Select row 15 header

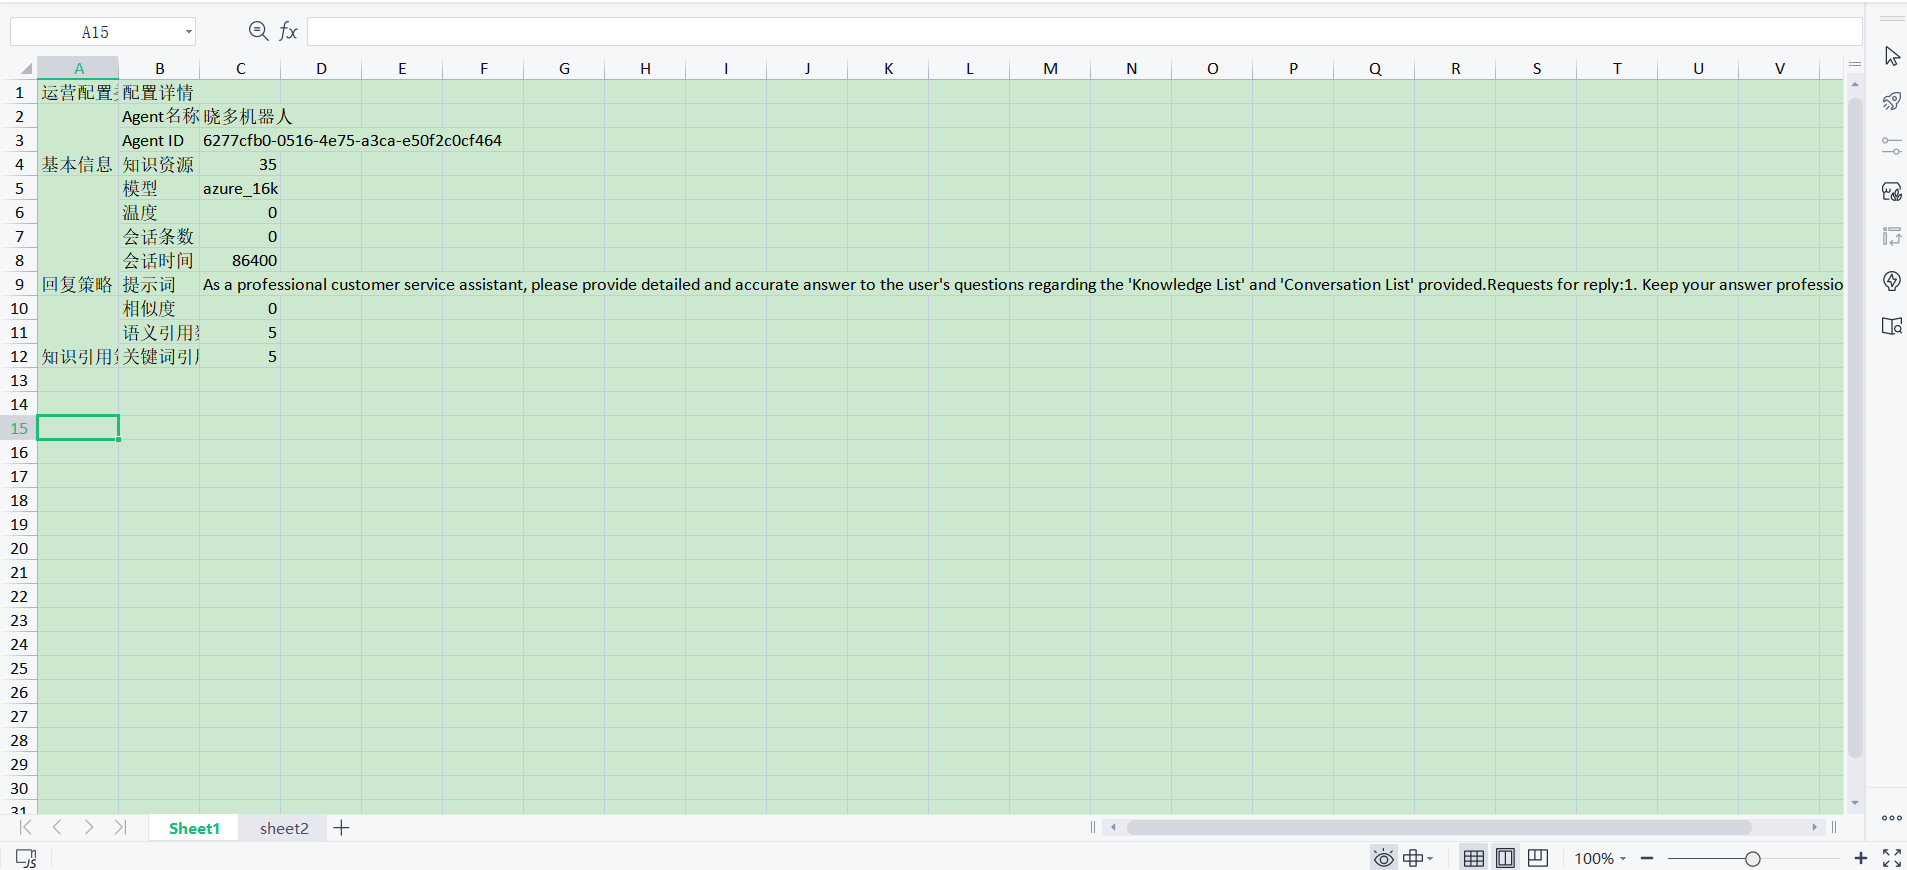[x=19, y=428]
